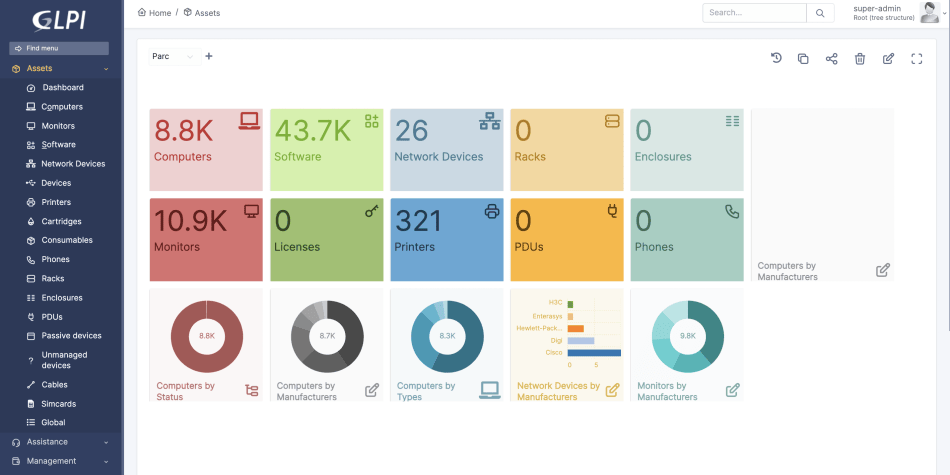Screen dimensions: 950x475
Task: Open Monitors in sidebar menu
Action: pyautogui.click(x=58, y=126)
